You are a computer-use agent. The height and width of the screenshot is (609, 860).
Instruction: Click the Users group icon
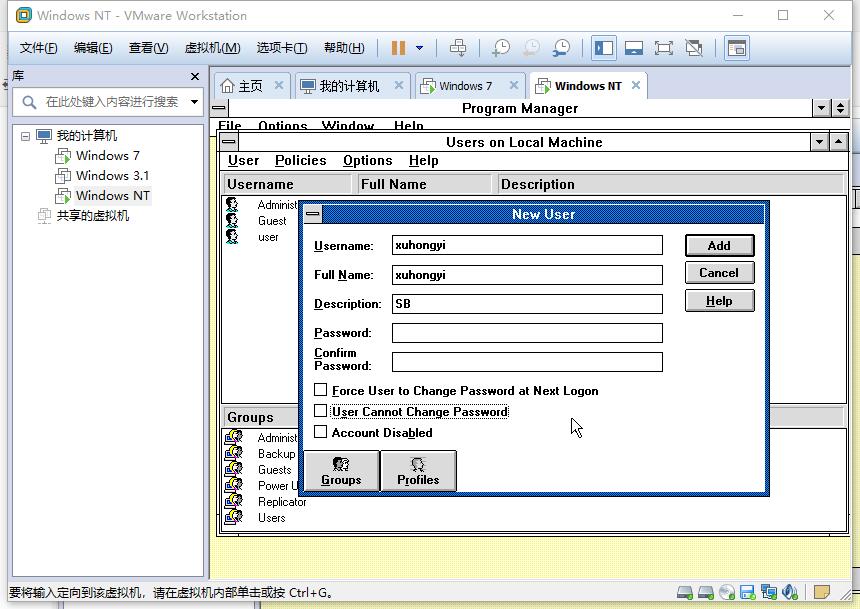coord(234,517)
